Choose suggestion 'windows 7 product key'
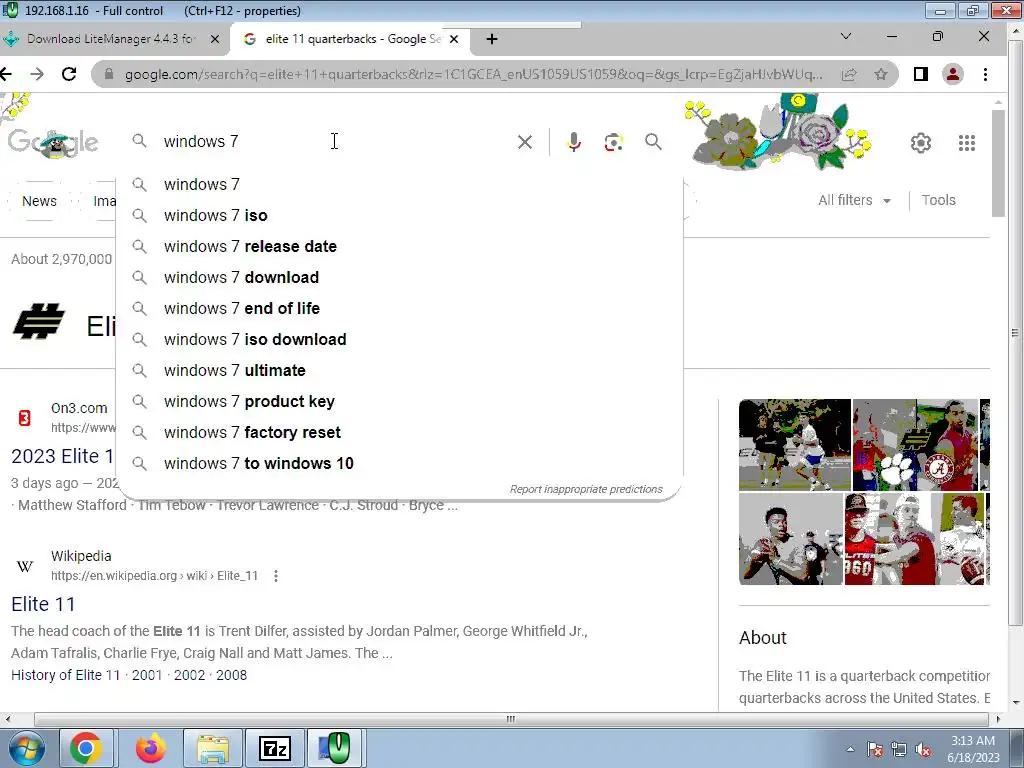1024x768 pixels. coord(400,402)
